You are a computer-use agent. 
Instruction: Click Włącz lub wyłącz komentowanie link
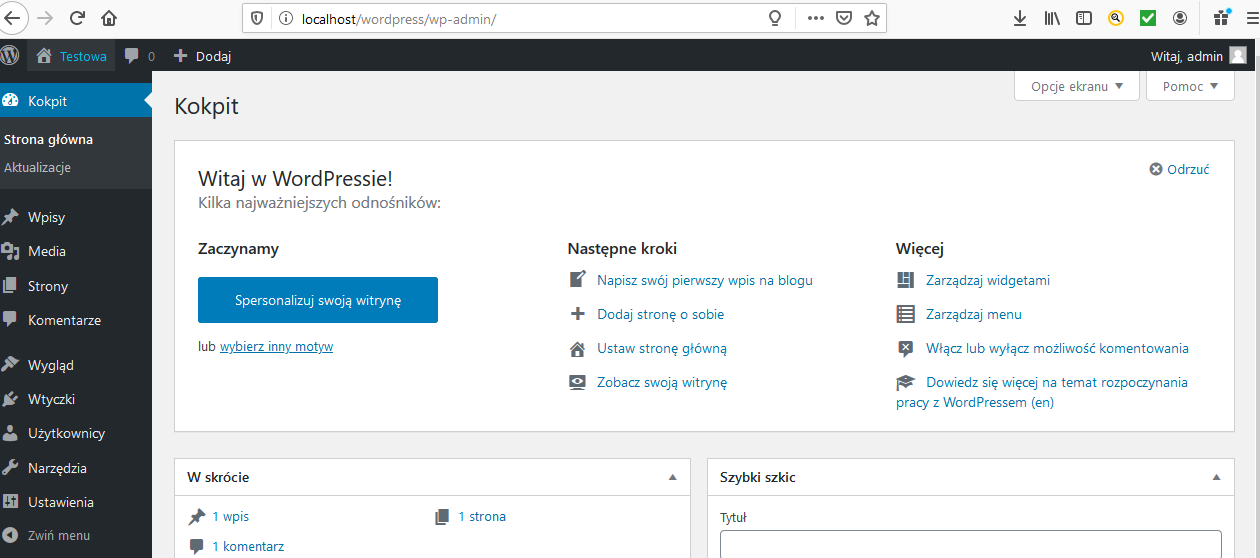pyautogui.click(x=1057, y=348)
